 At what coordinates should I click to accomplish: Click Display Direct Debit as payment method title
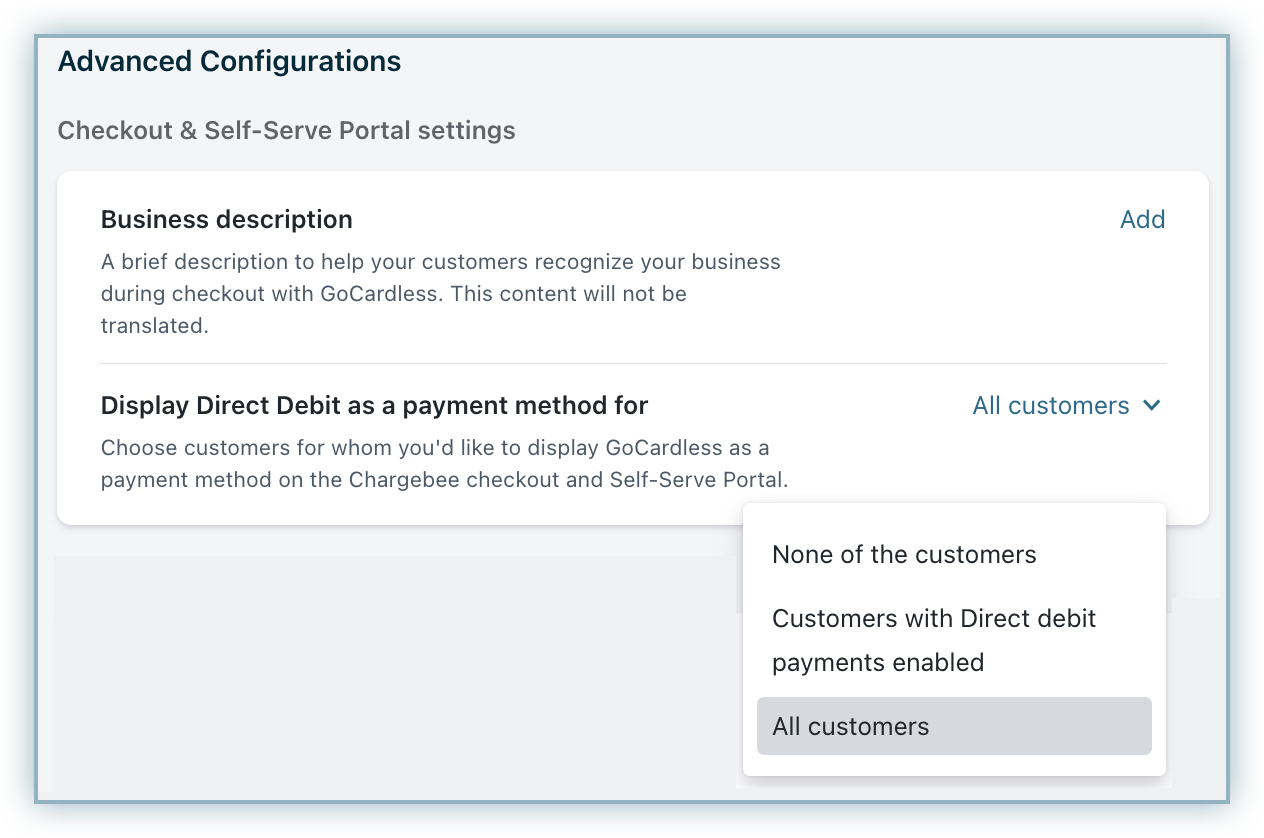pos(374,406)
